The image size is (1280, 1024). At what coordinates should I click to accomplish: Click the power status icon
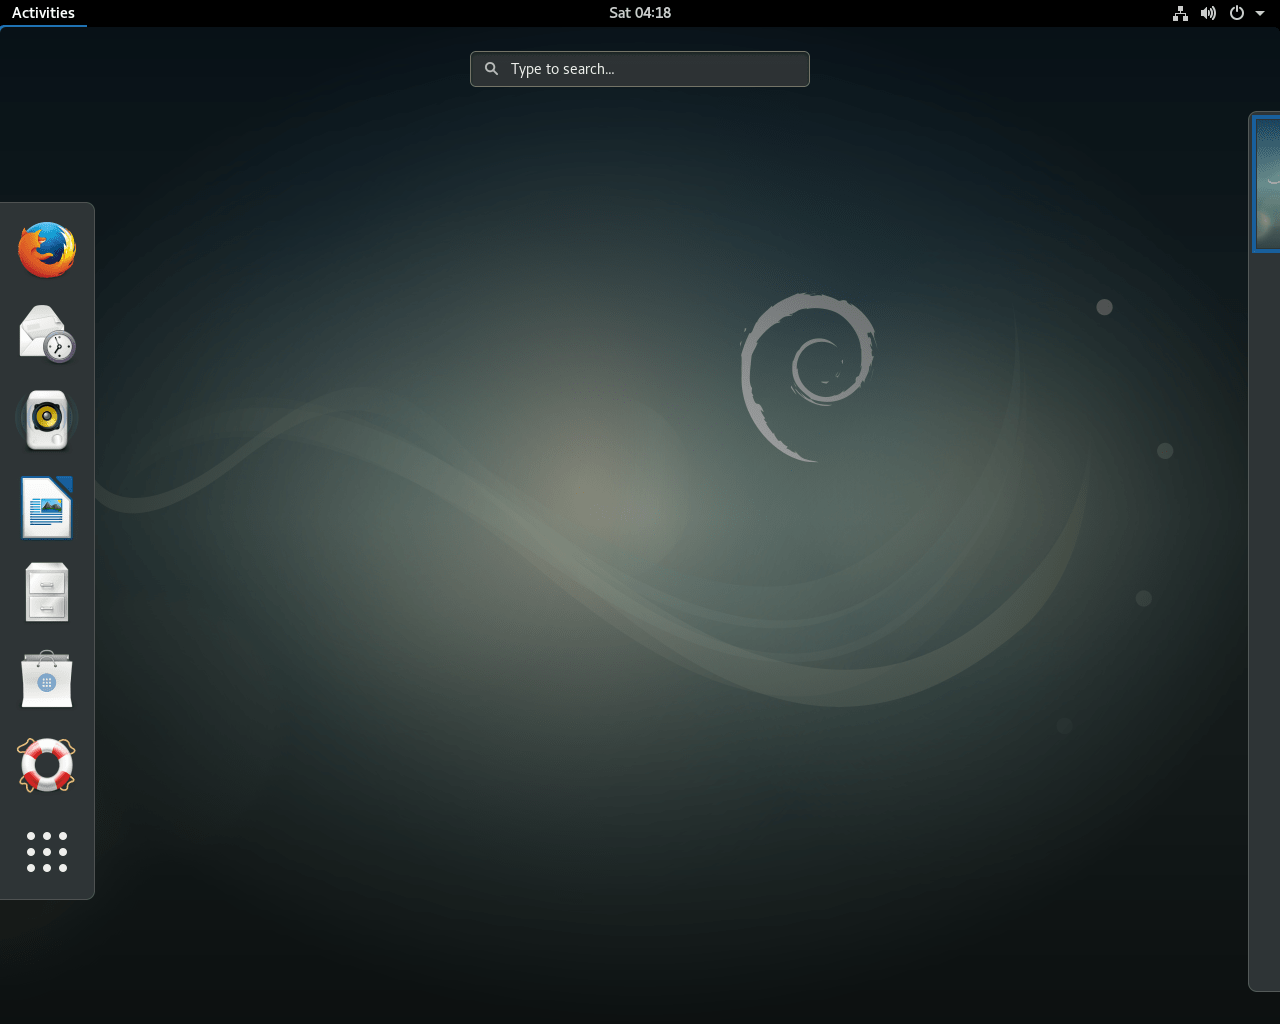1236,13
